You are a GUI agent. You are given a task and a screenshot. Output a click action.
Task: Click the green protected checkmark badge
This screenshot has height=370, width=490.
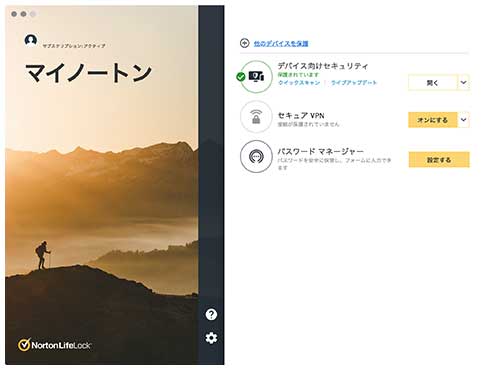pyautogui.click(x=241, y=77)
